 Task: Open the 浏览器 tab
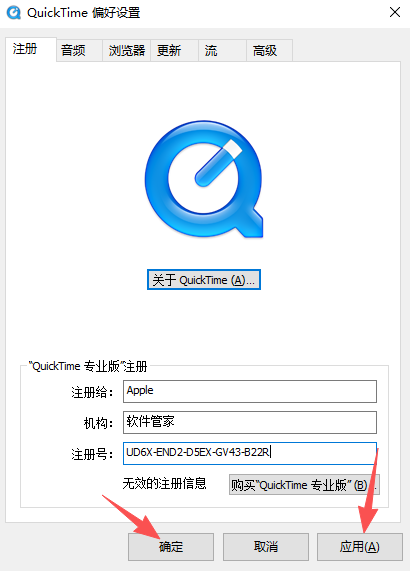pyautogui.click(x=126, y=50)
